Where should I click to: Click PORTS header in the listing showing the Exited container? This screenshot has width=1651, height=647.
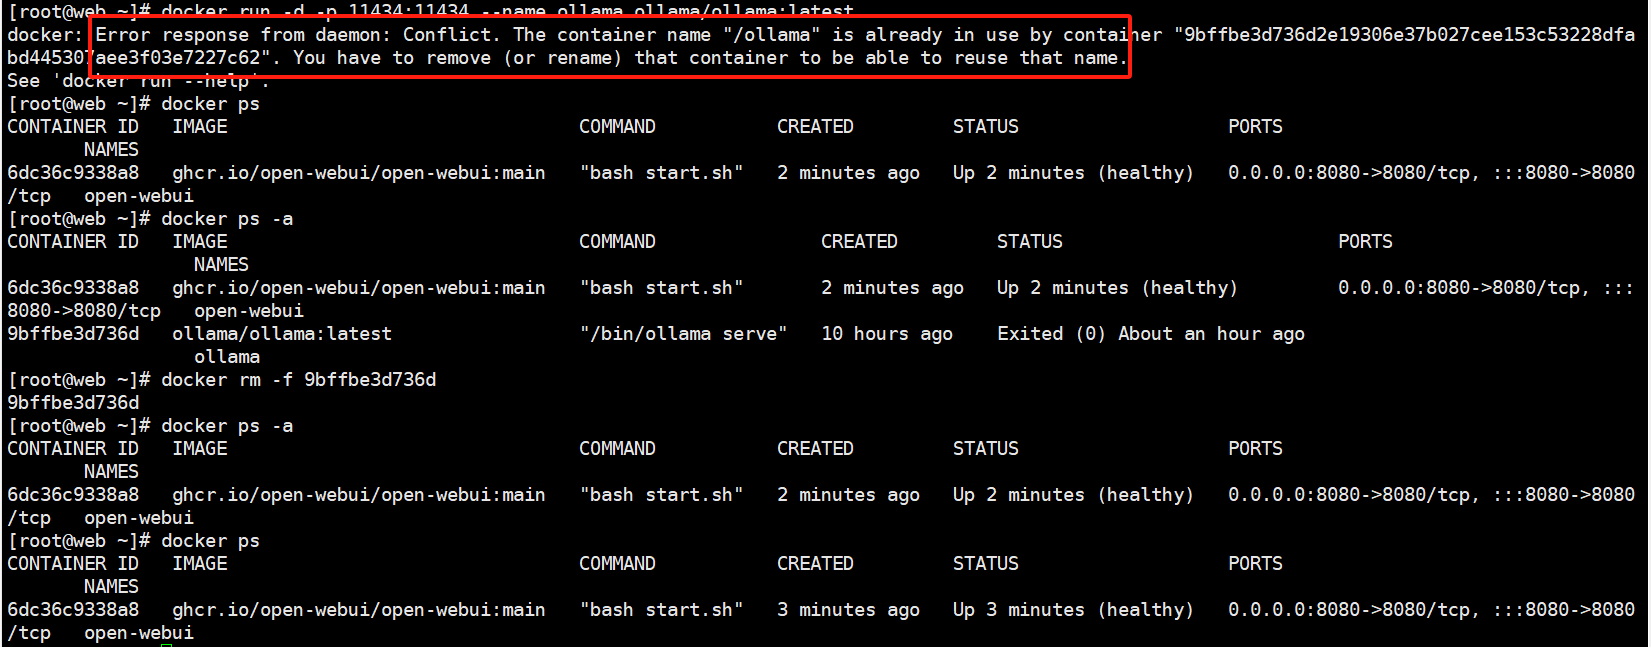click(x=1365, y=242)
